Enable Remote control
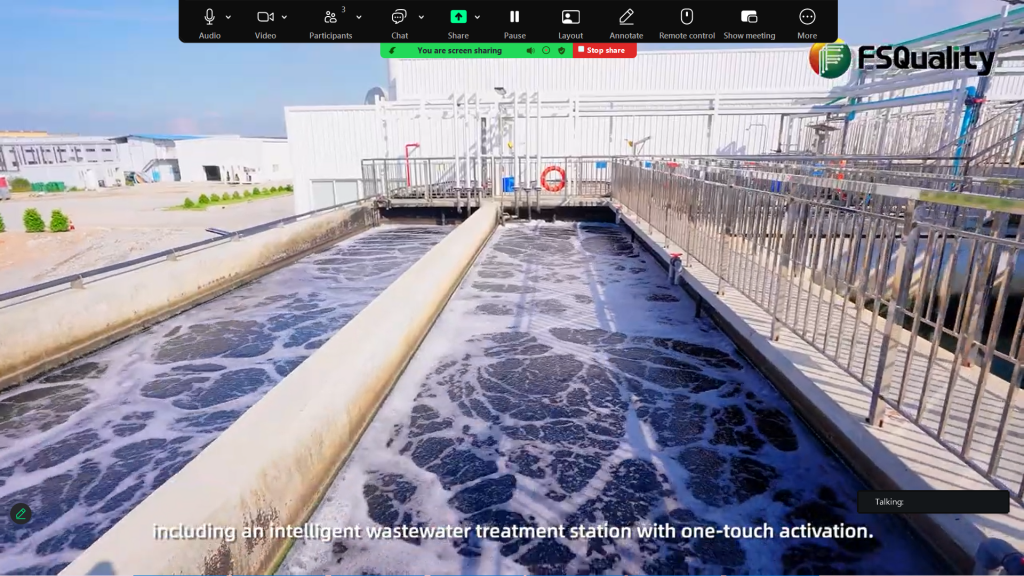The height and width of the screenshot is (576, 1024). 687,17
